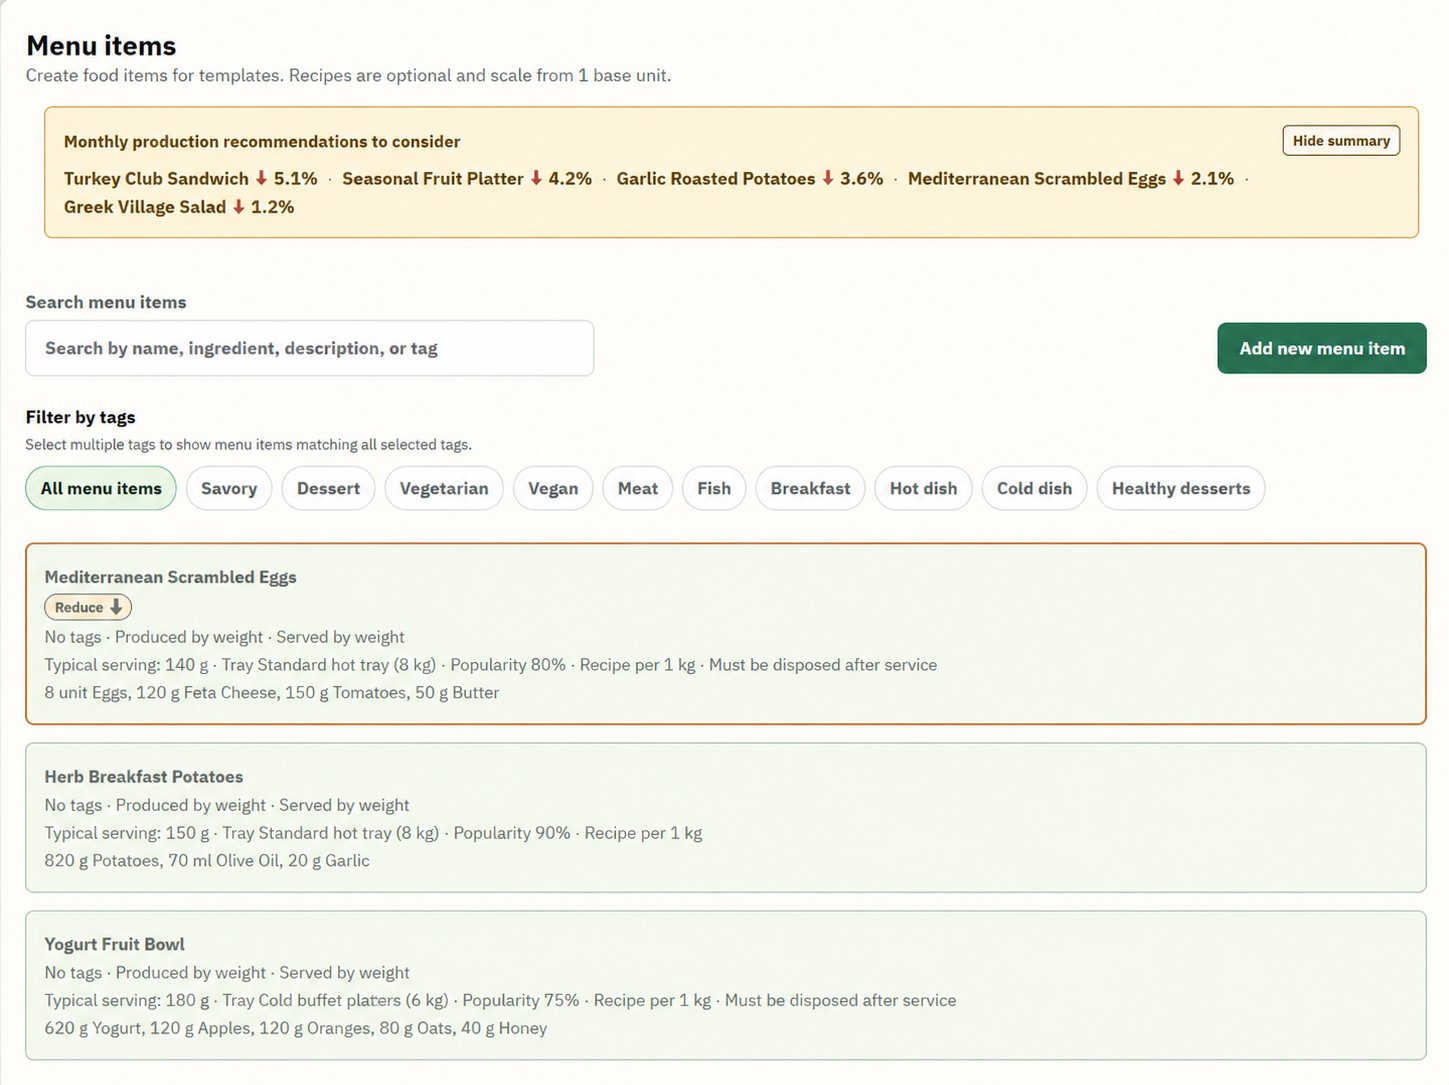Select Garlic Roasted Potatoes in the recommendations summary

tap(716, 178)
